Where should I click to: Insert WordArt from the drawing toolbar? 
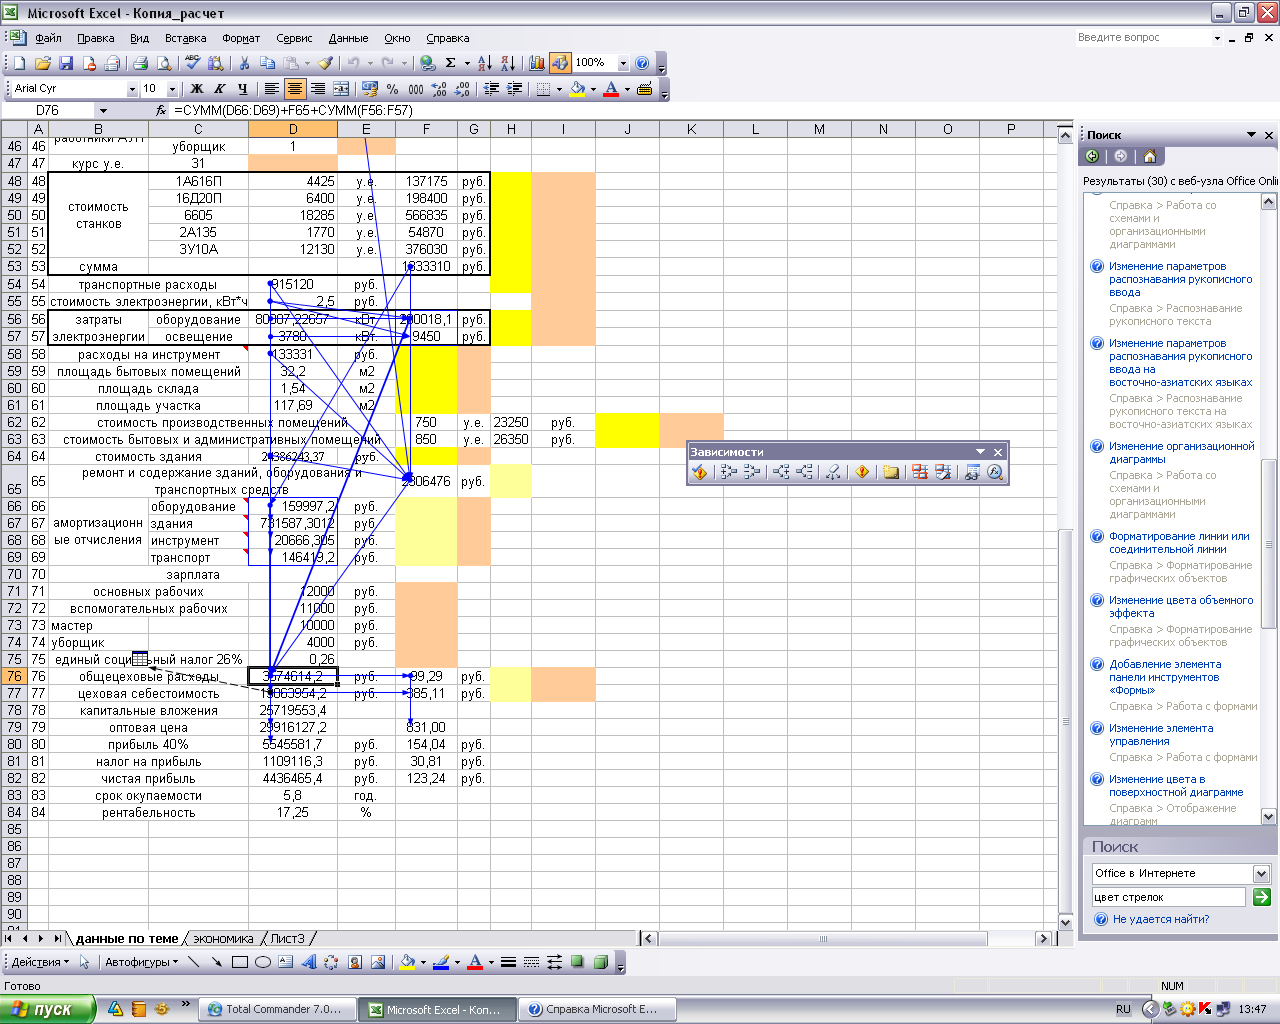coord(308,962)
